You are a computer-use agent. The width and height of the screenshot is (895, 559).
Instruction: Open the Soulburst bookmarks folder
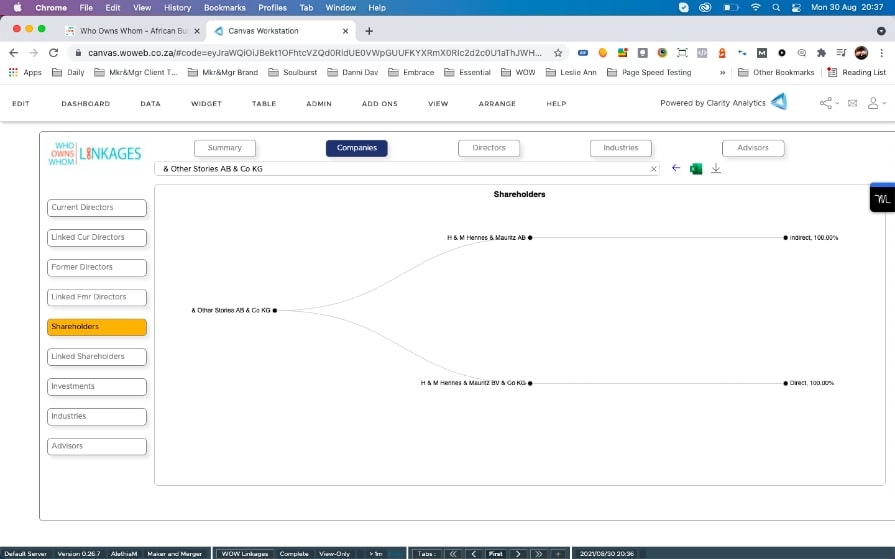coord(293,73)
